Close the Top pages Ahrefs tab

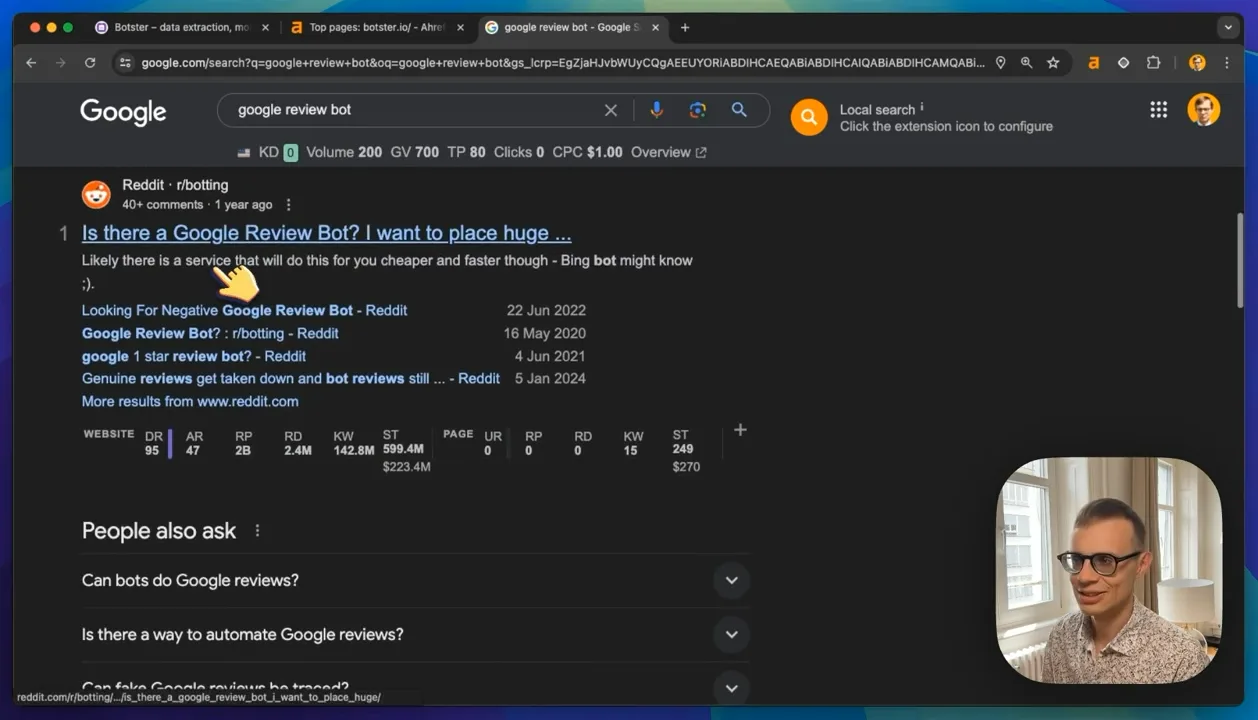(x=460, y=28)
